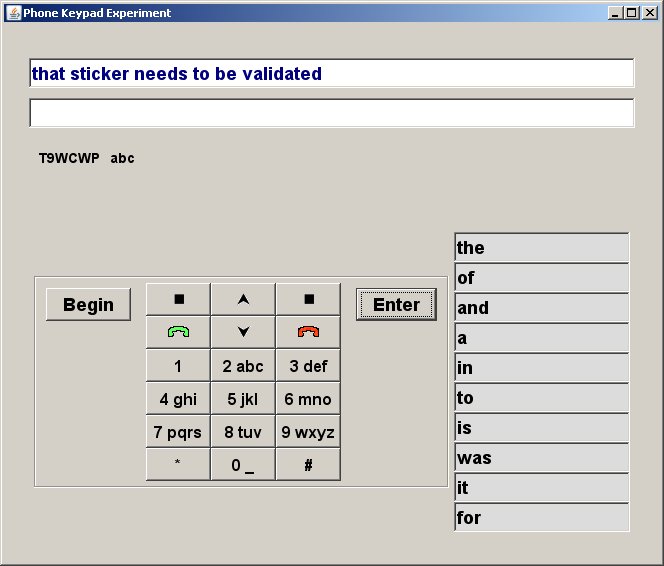Click the up arrow navigation key
The width and height of the screenshot is (664, 566).
click(243, 299)
